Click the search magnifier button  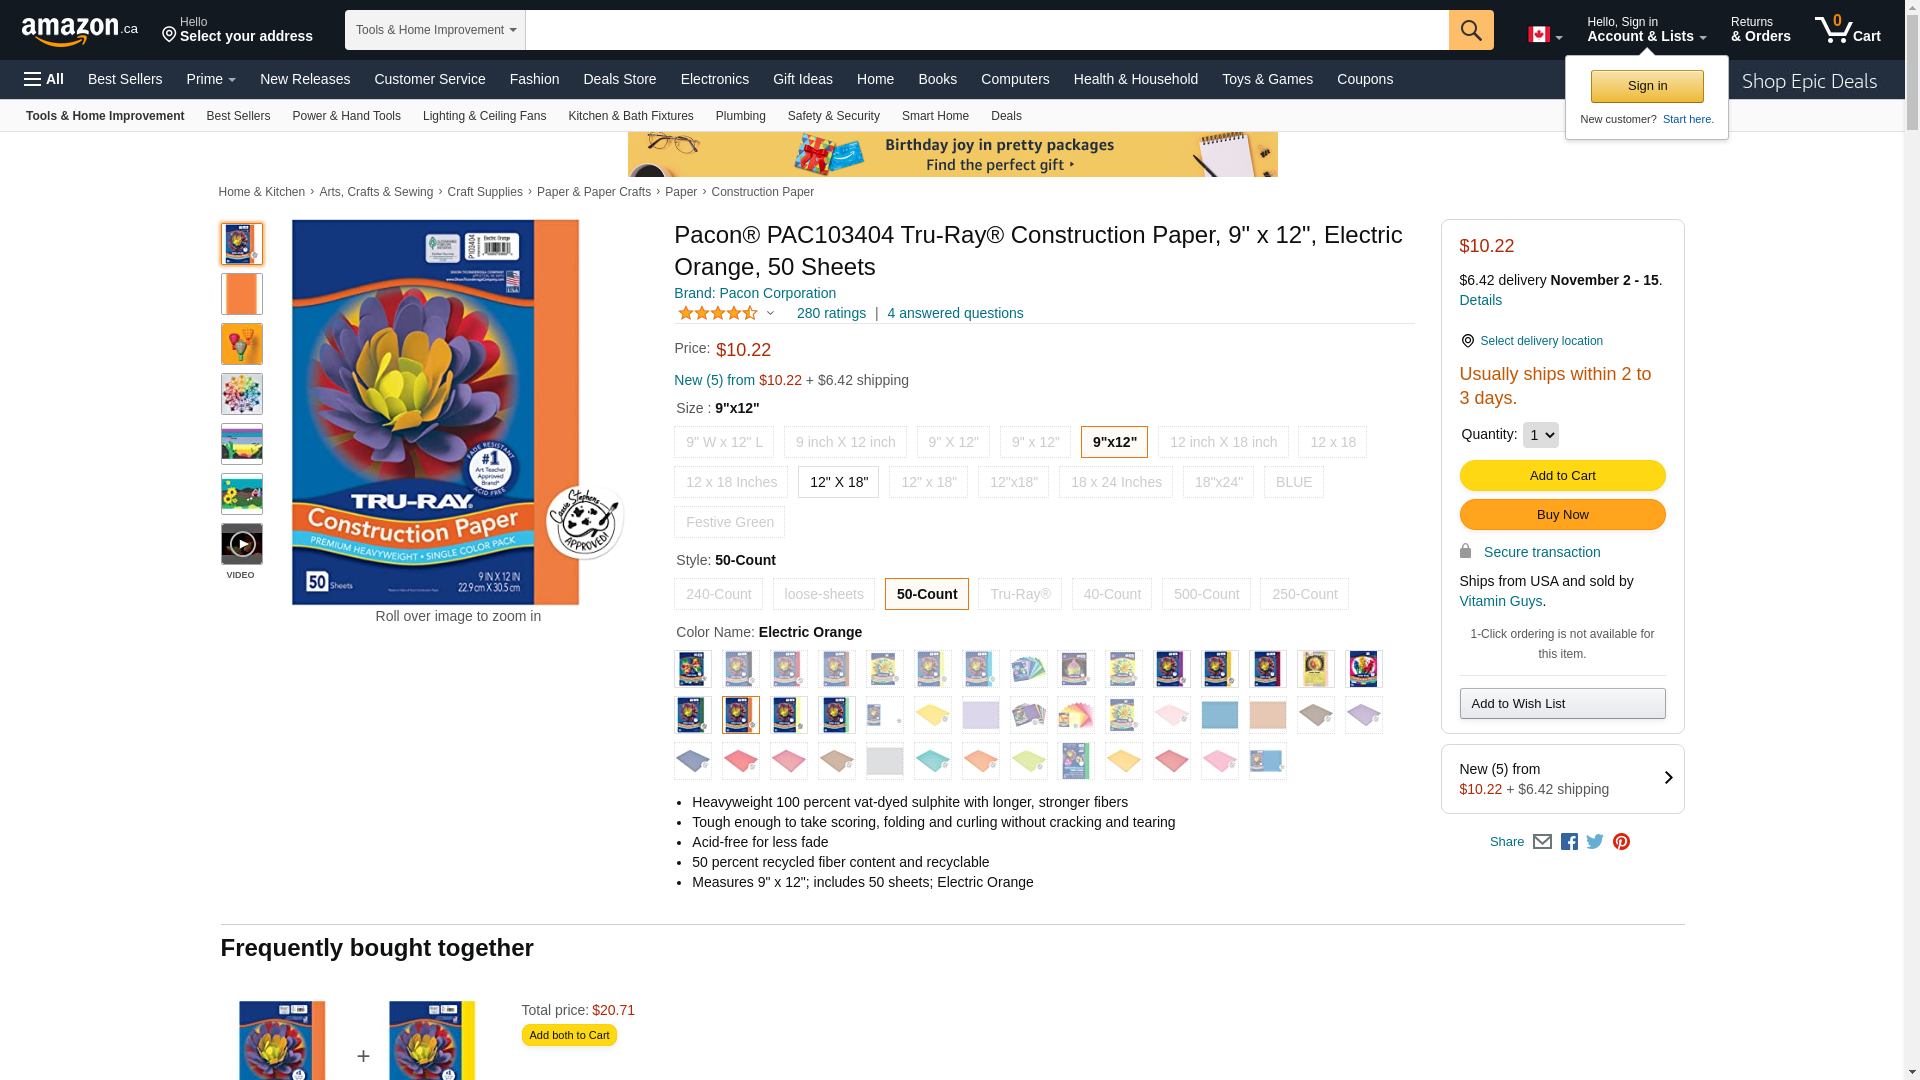[1471, 30]
